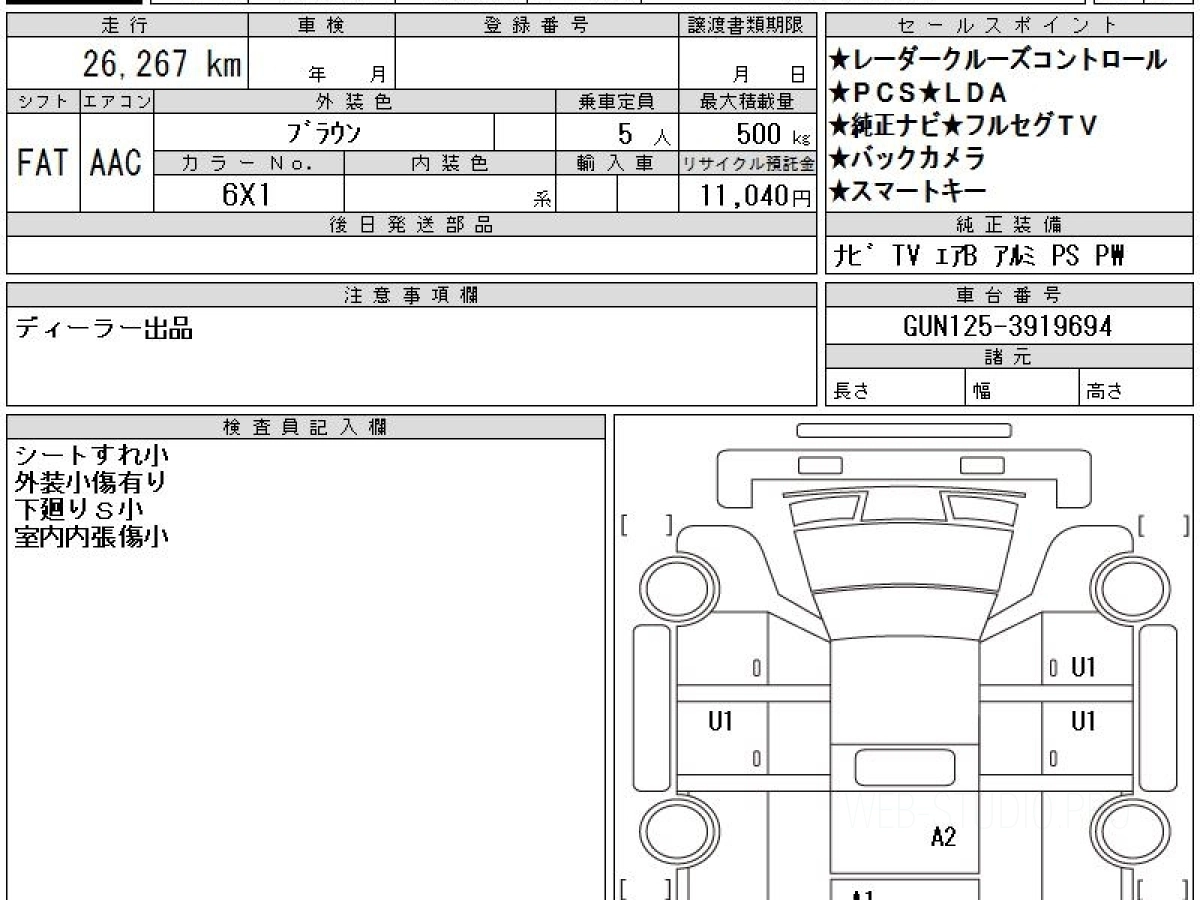1200x900 pixels.
Task: Click the 注意事項欄 heading
Action: click(x=411, y=295)
